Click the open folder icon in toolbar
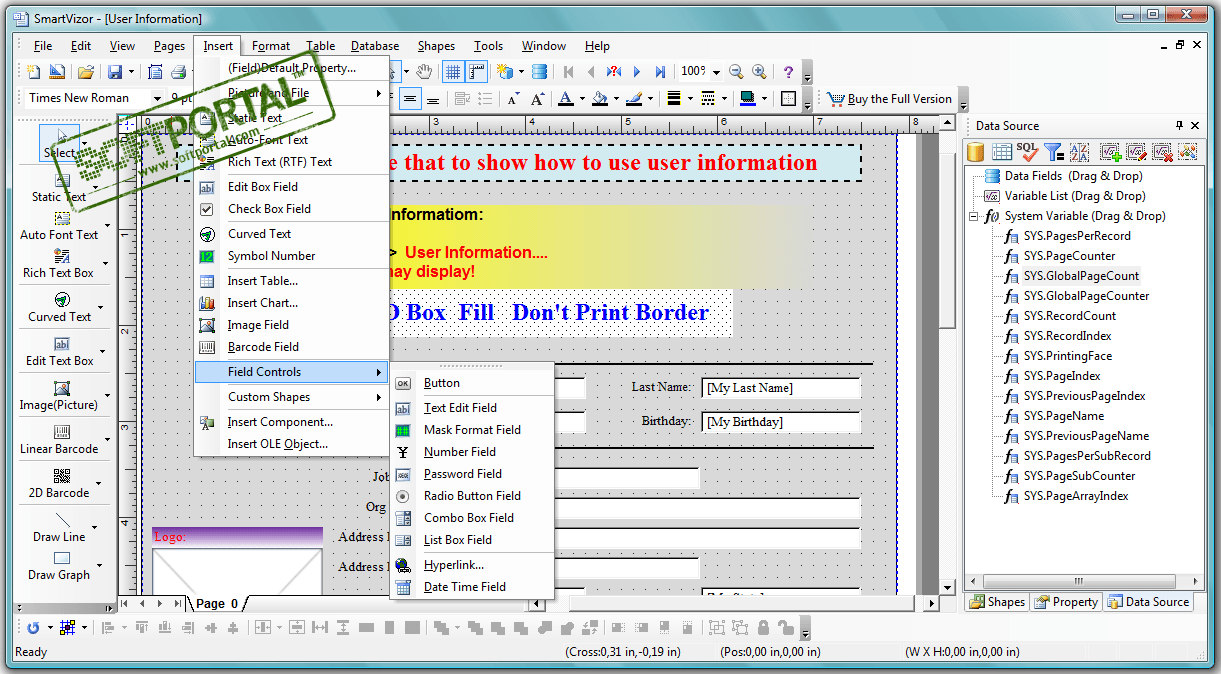The width and height of the screenshot is (1221, 674). coord(86,71)
